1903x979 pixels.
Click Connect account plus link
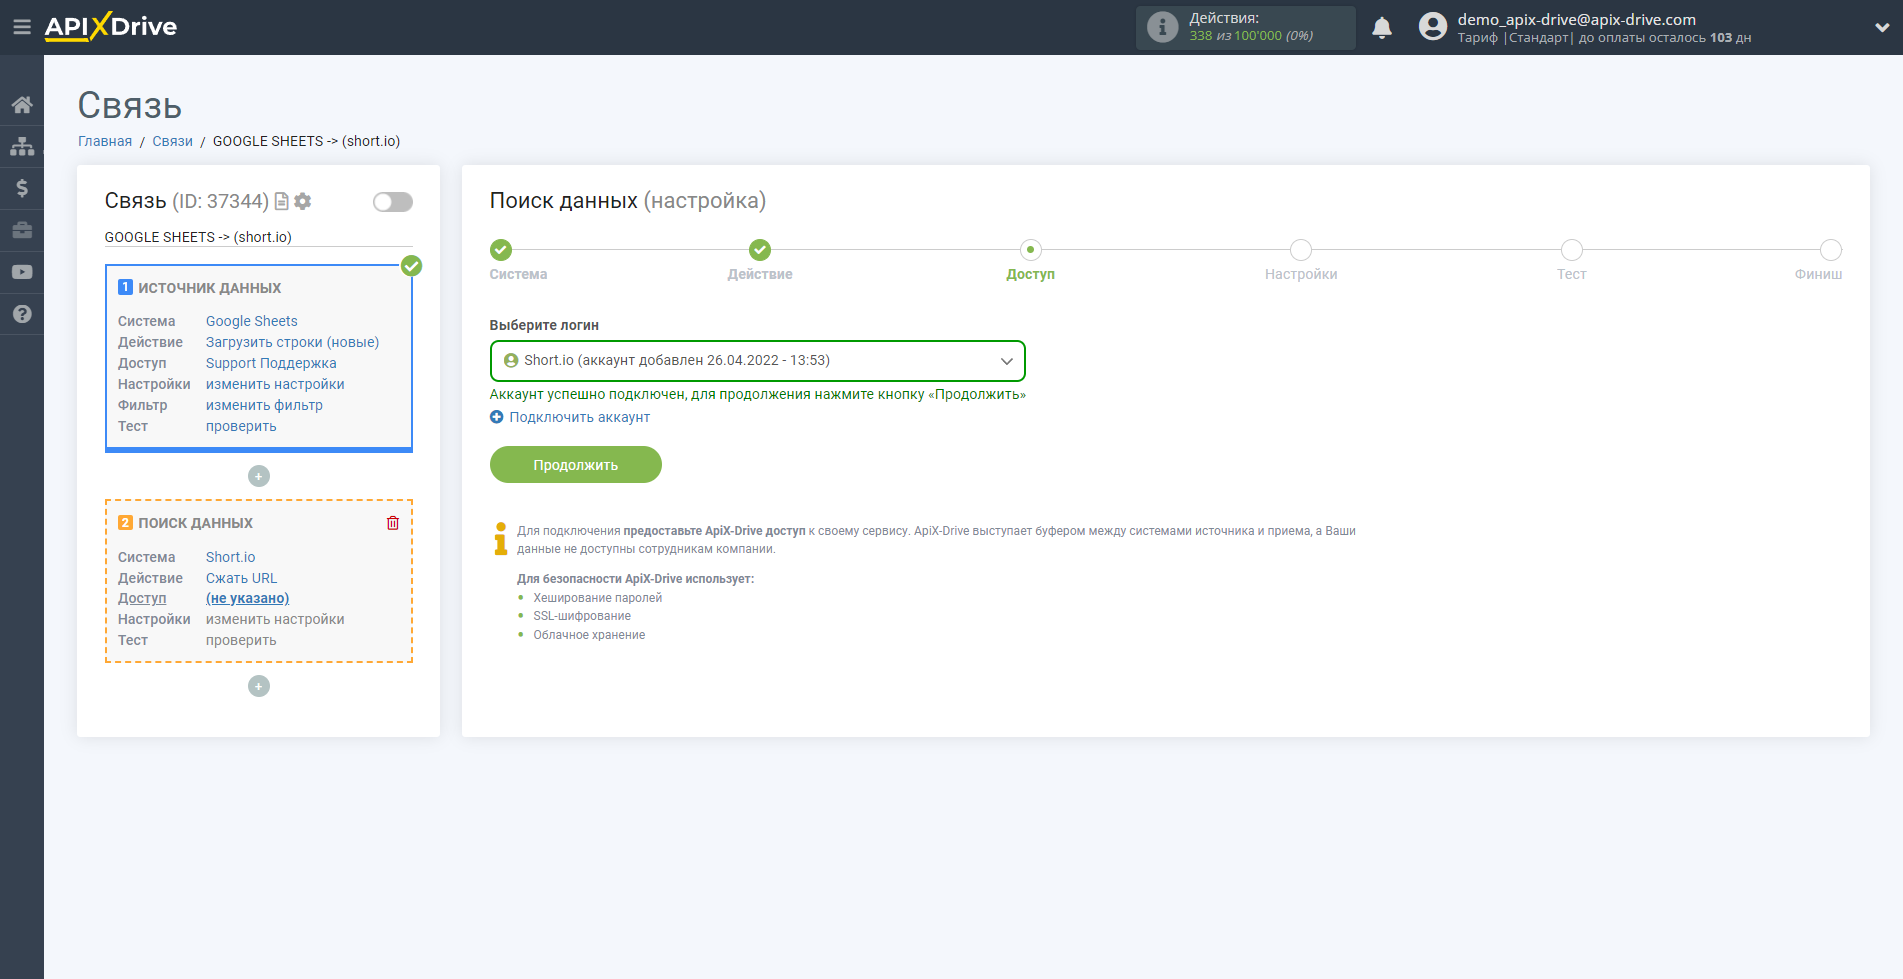pyautogui.click(x=570, y=417)
